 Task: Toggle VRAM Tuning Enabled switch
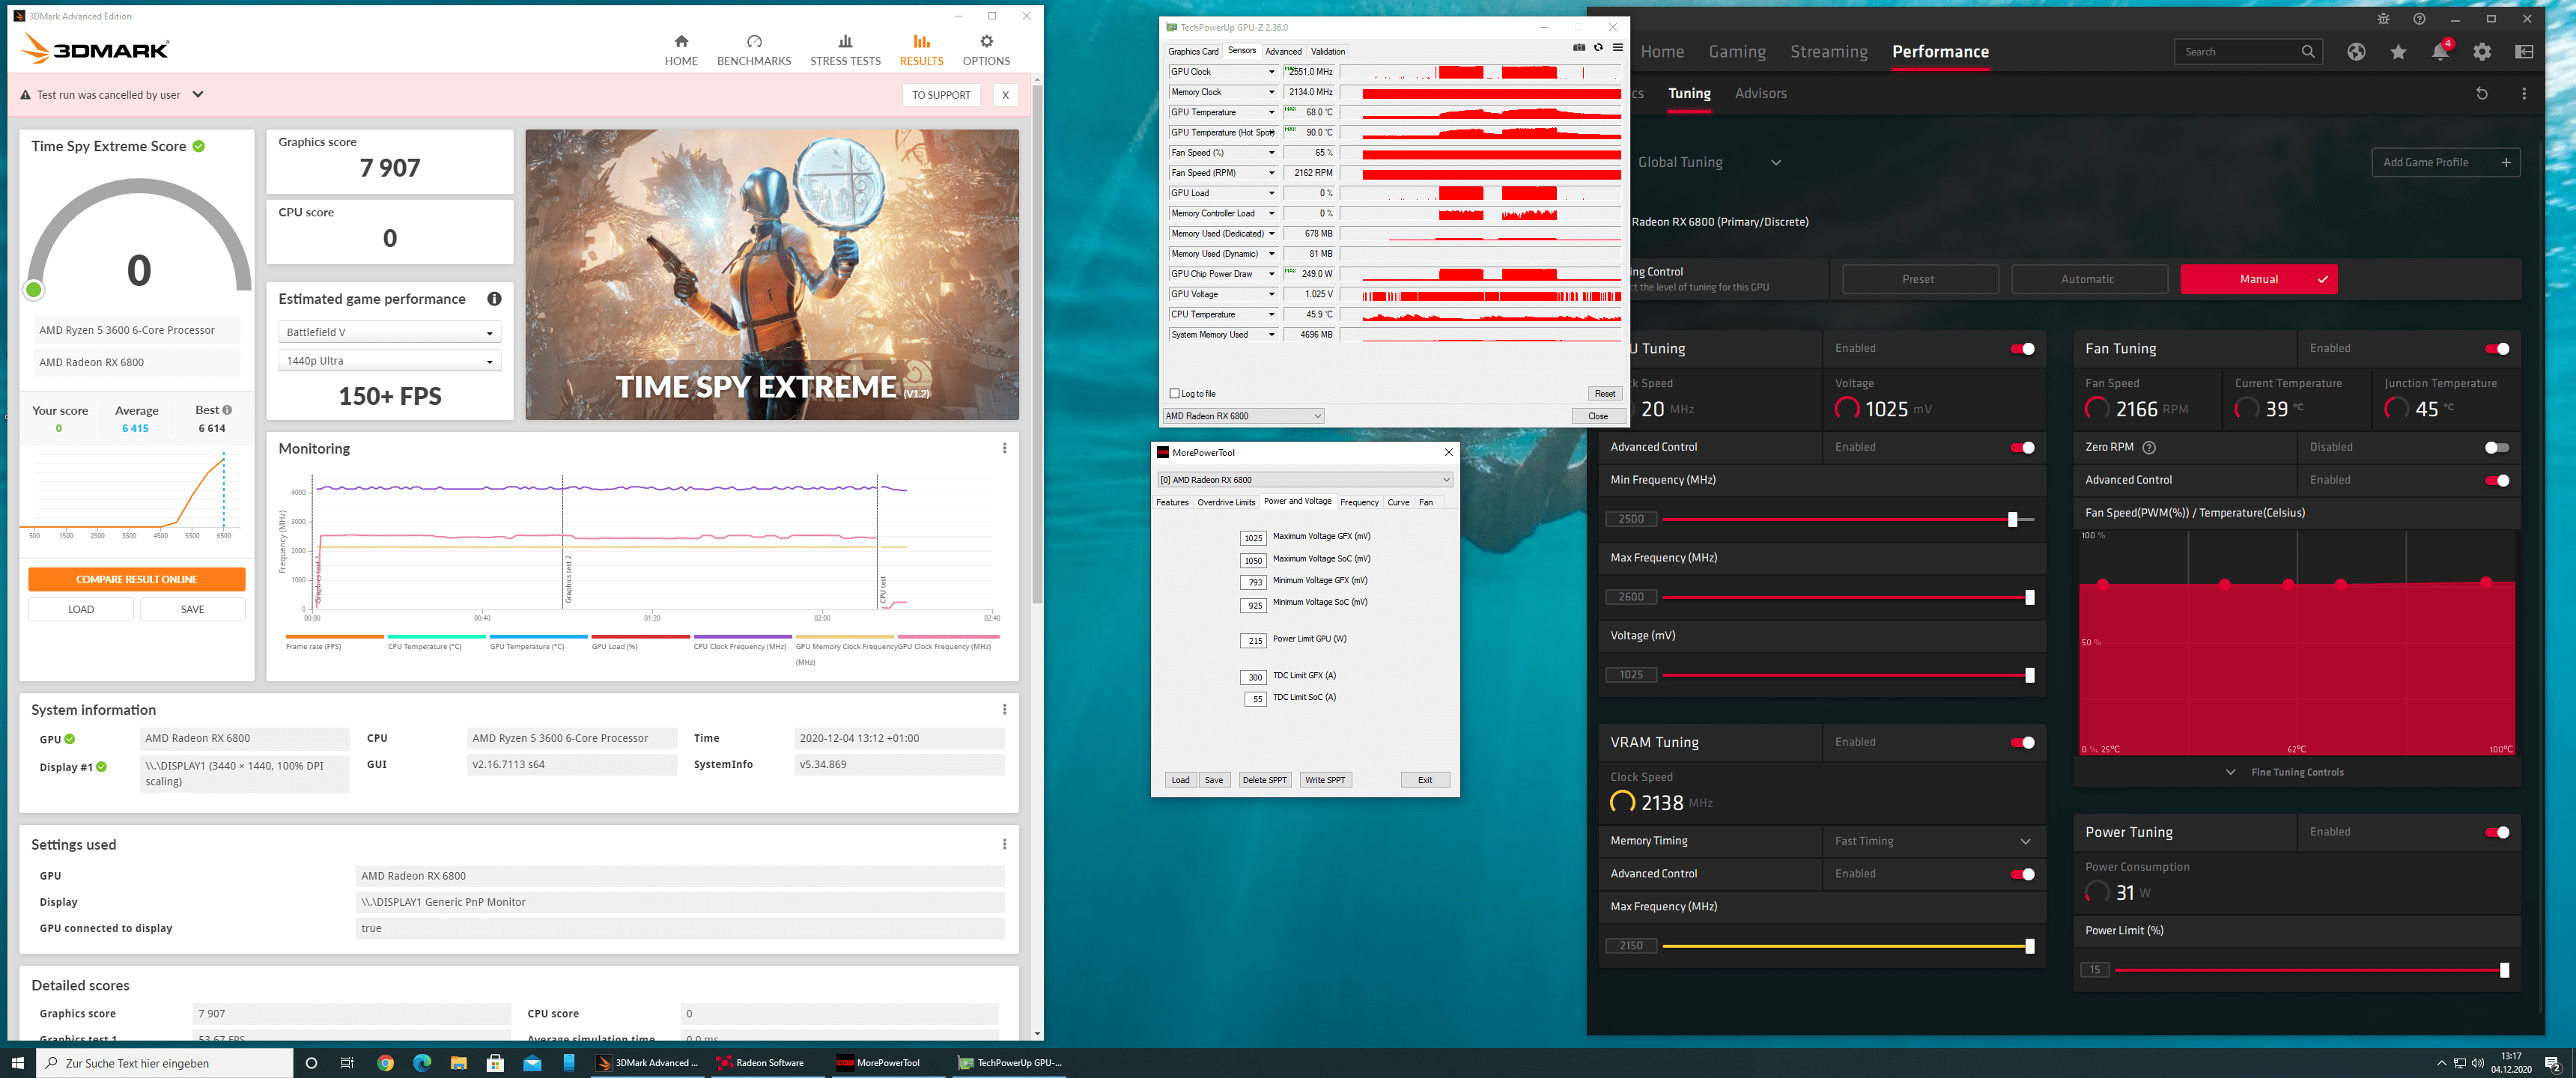tap(2022, 742)
